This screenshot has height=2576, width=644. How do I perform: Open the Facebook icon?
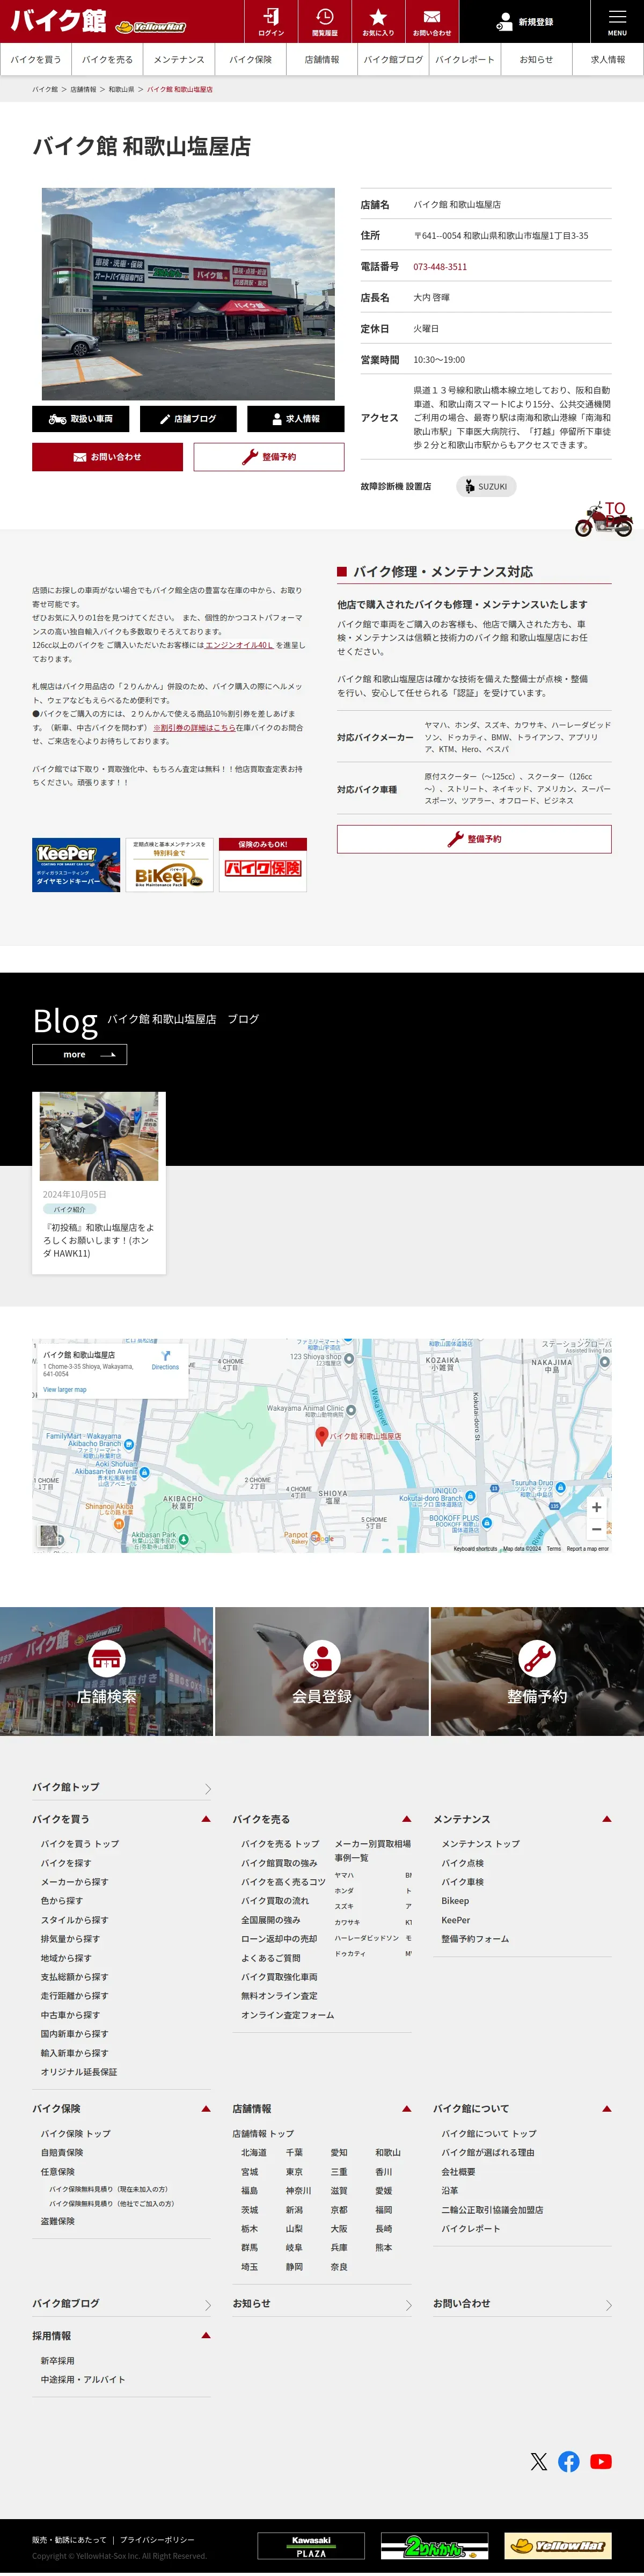(x=569, y=2461)
